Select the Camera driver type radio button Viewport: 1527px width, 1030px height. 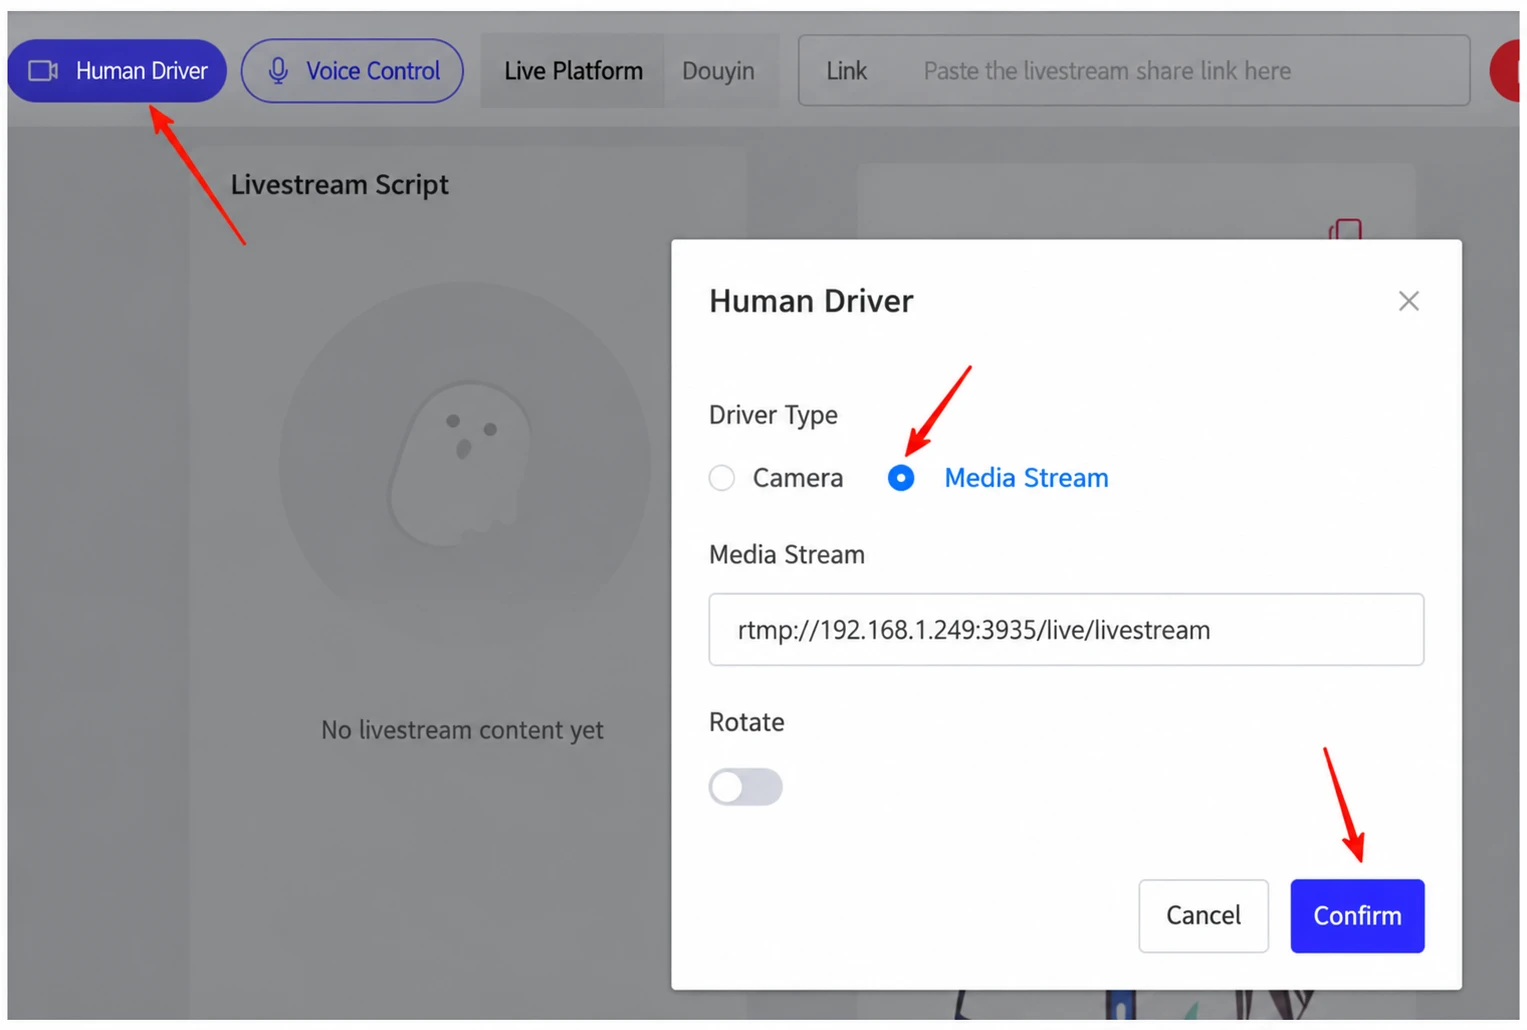(722, 478)
